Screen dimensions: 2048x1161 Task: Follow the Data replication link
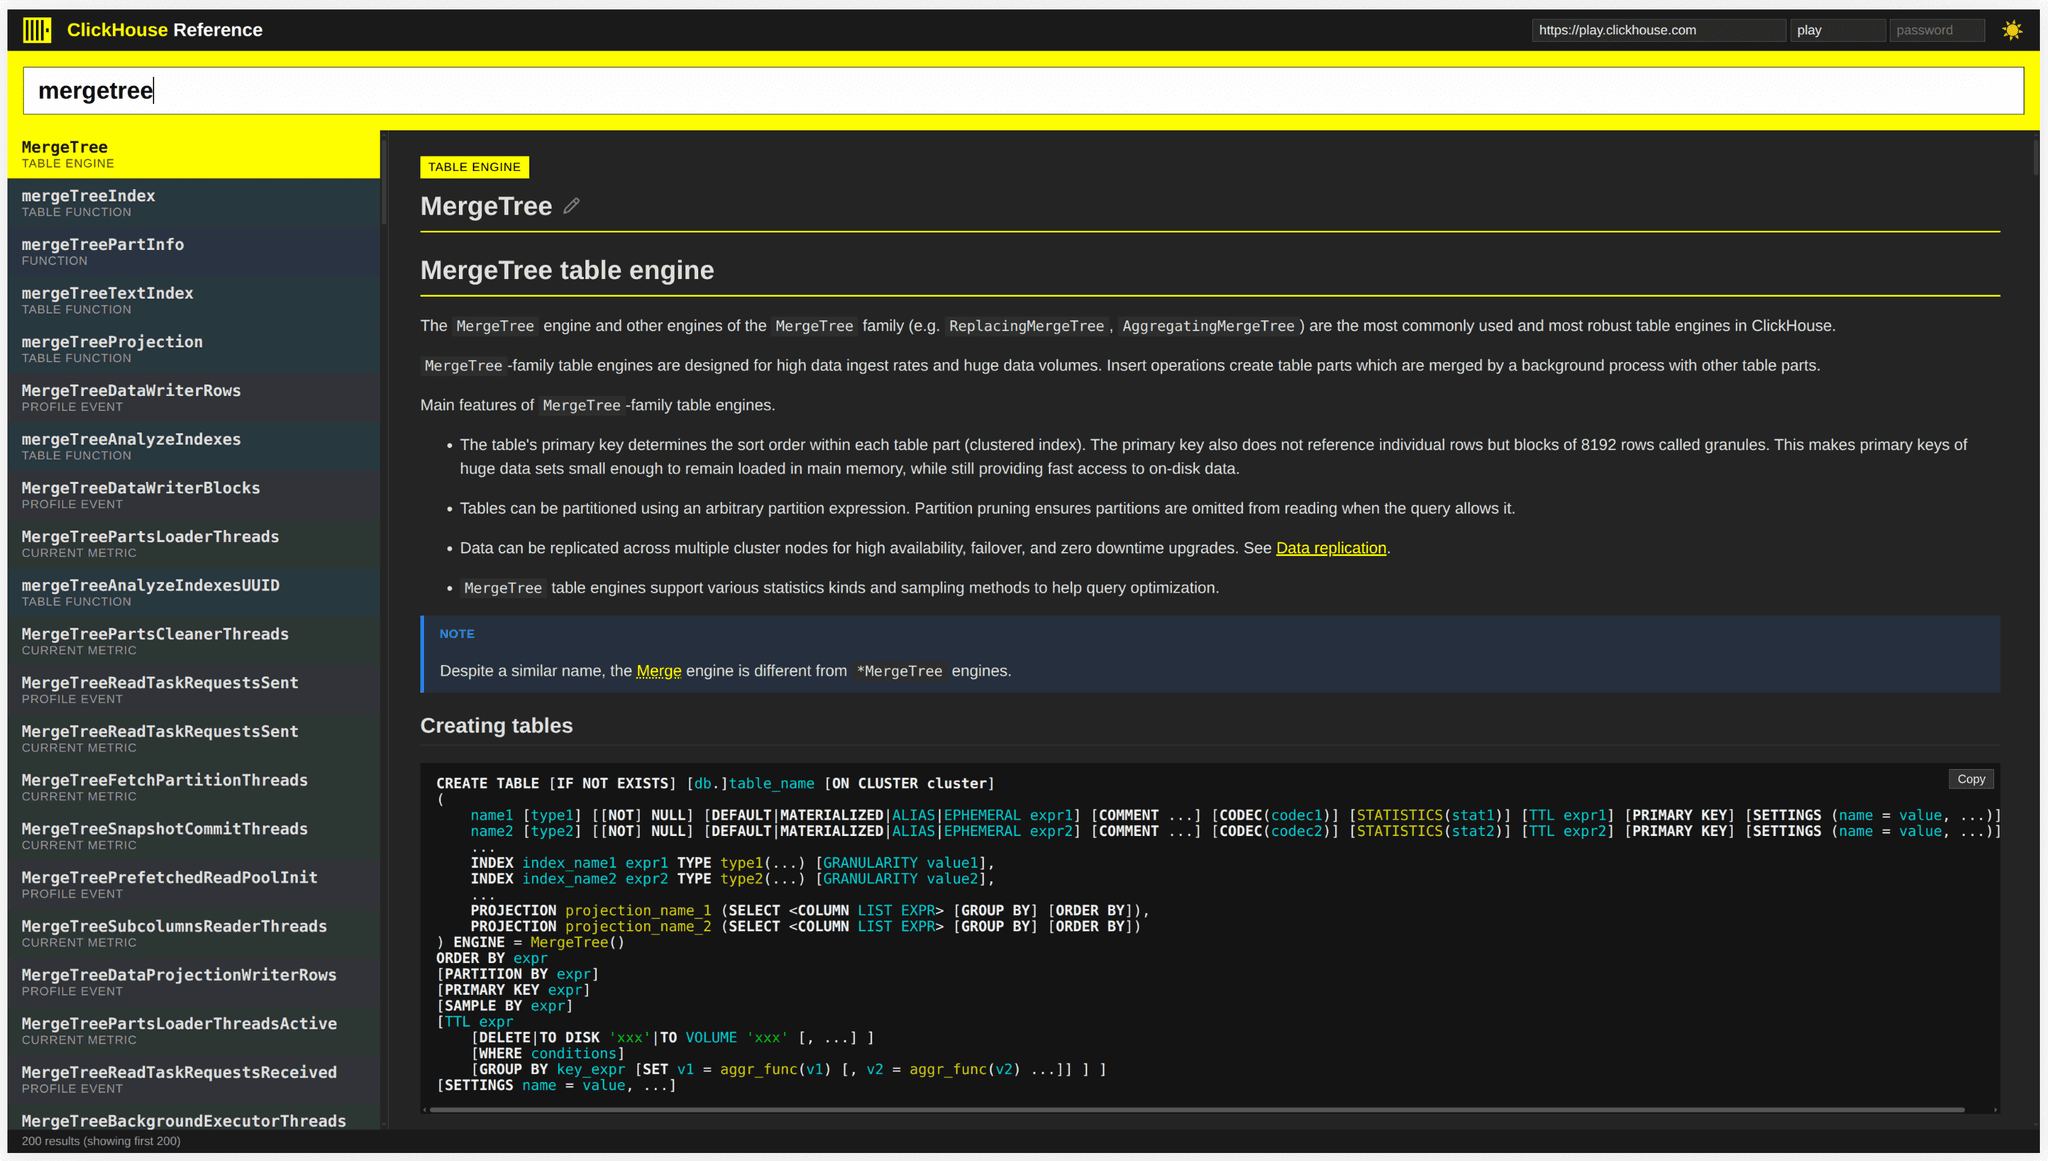(1331, 548)
